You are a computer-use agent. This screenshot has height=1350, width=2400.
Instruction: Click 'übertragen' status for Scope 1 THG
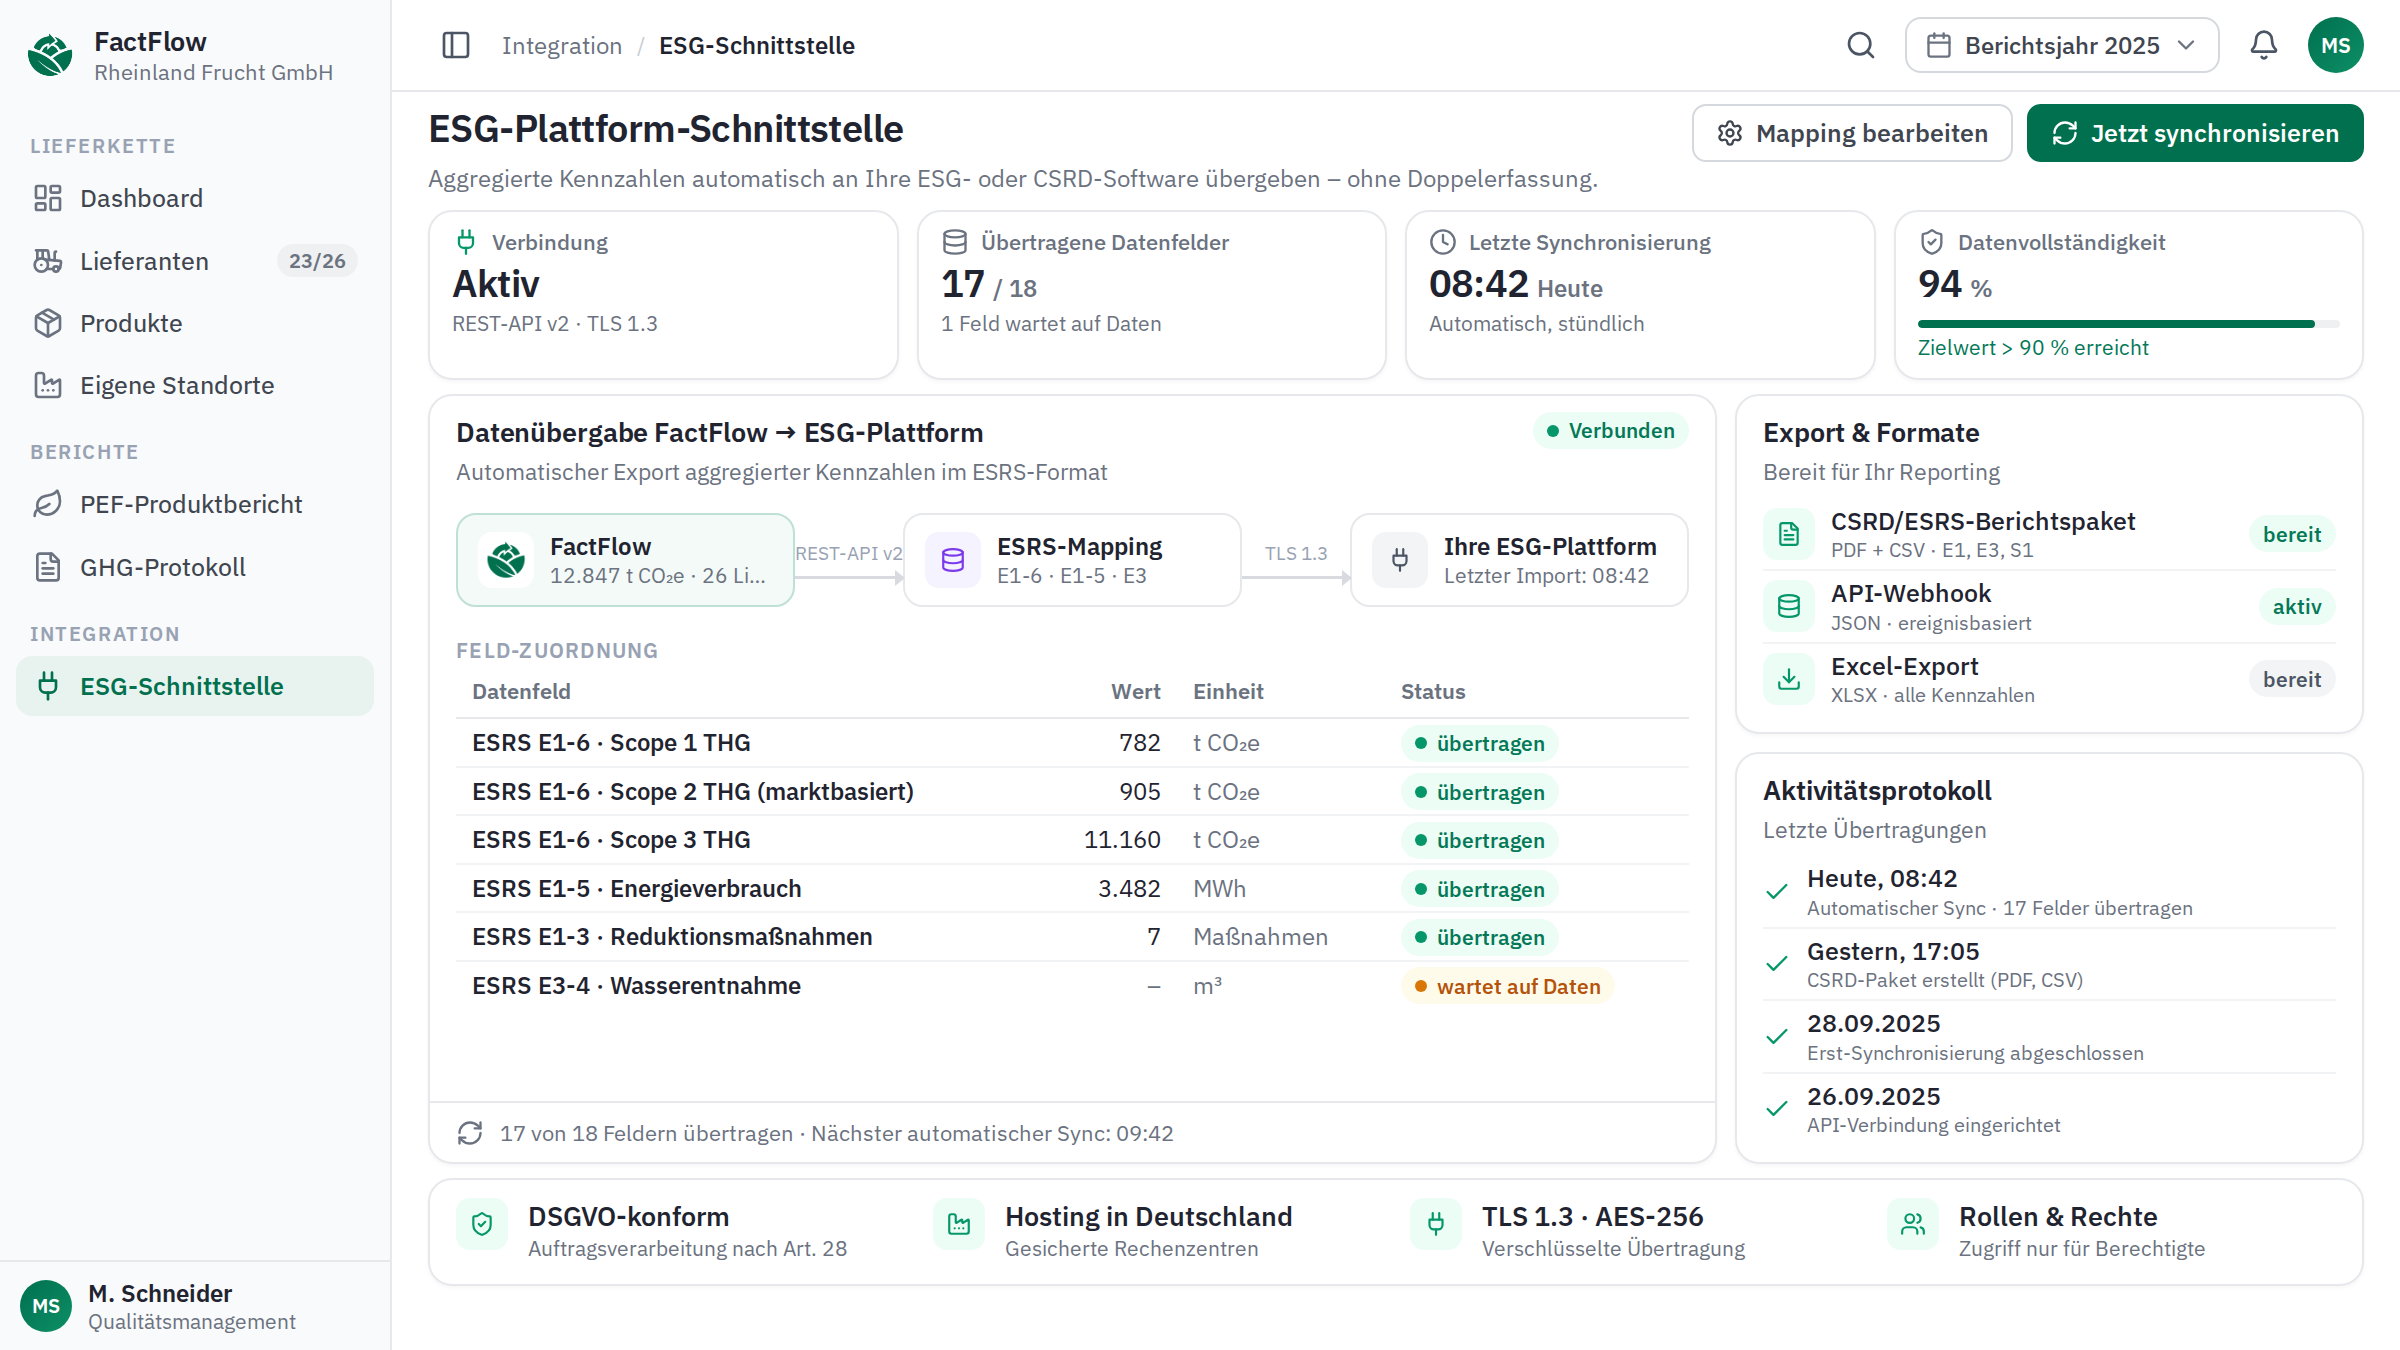(1480, 743)
